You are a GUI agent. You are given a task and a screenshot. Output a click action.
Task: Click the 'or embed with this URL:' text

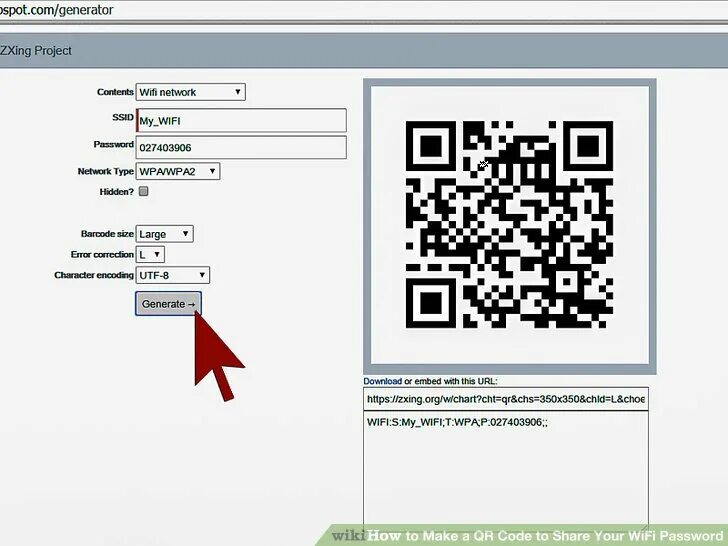pyautogui.click(x=451, y=381)
